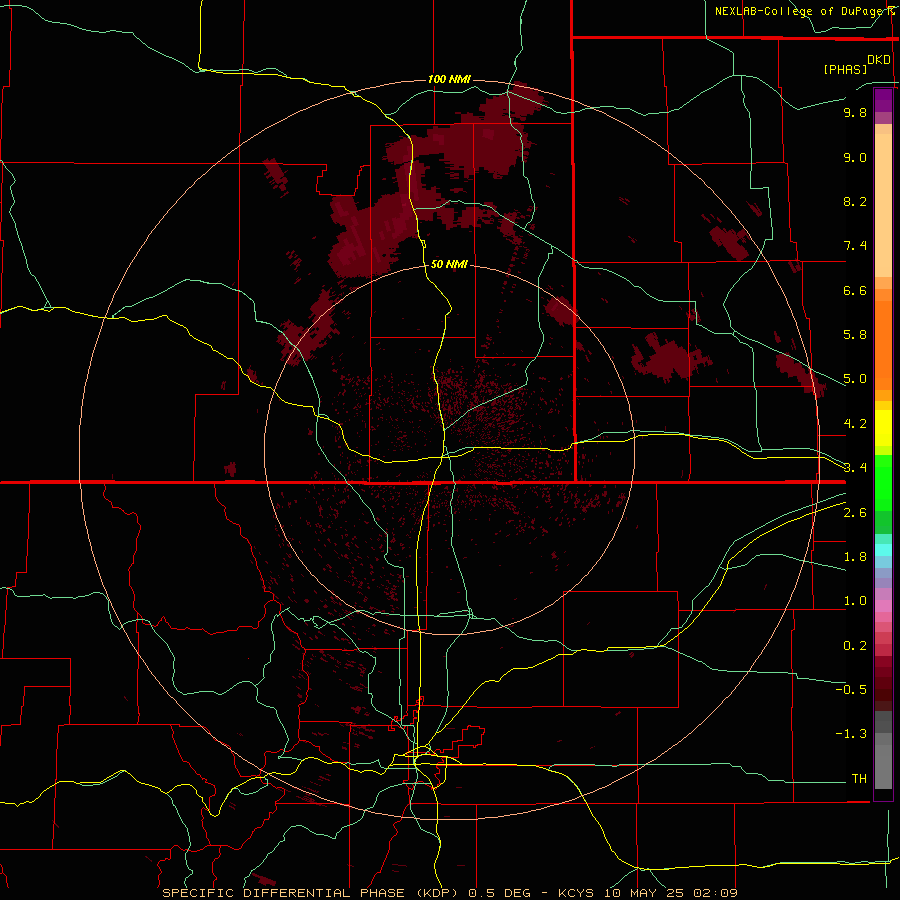Click the 50 NMI range ring label
Viewport: 900px width, 900px height.
point(449,264)
